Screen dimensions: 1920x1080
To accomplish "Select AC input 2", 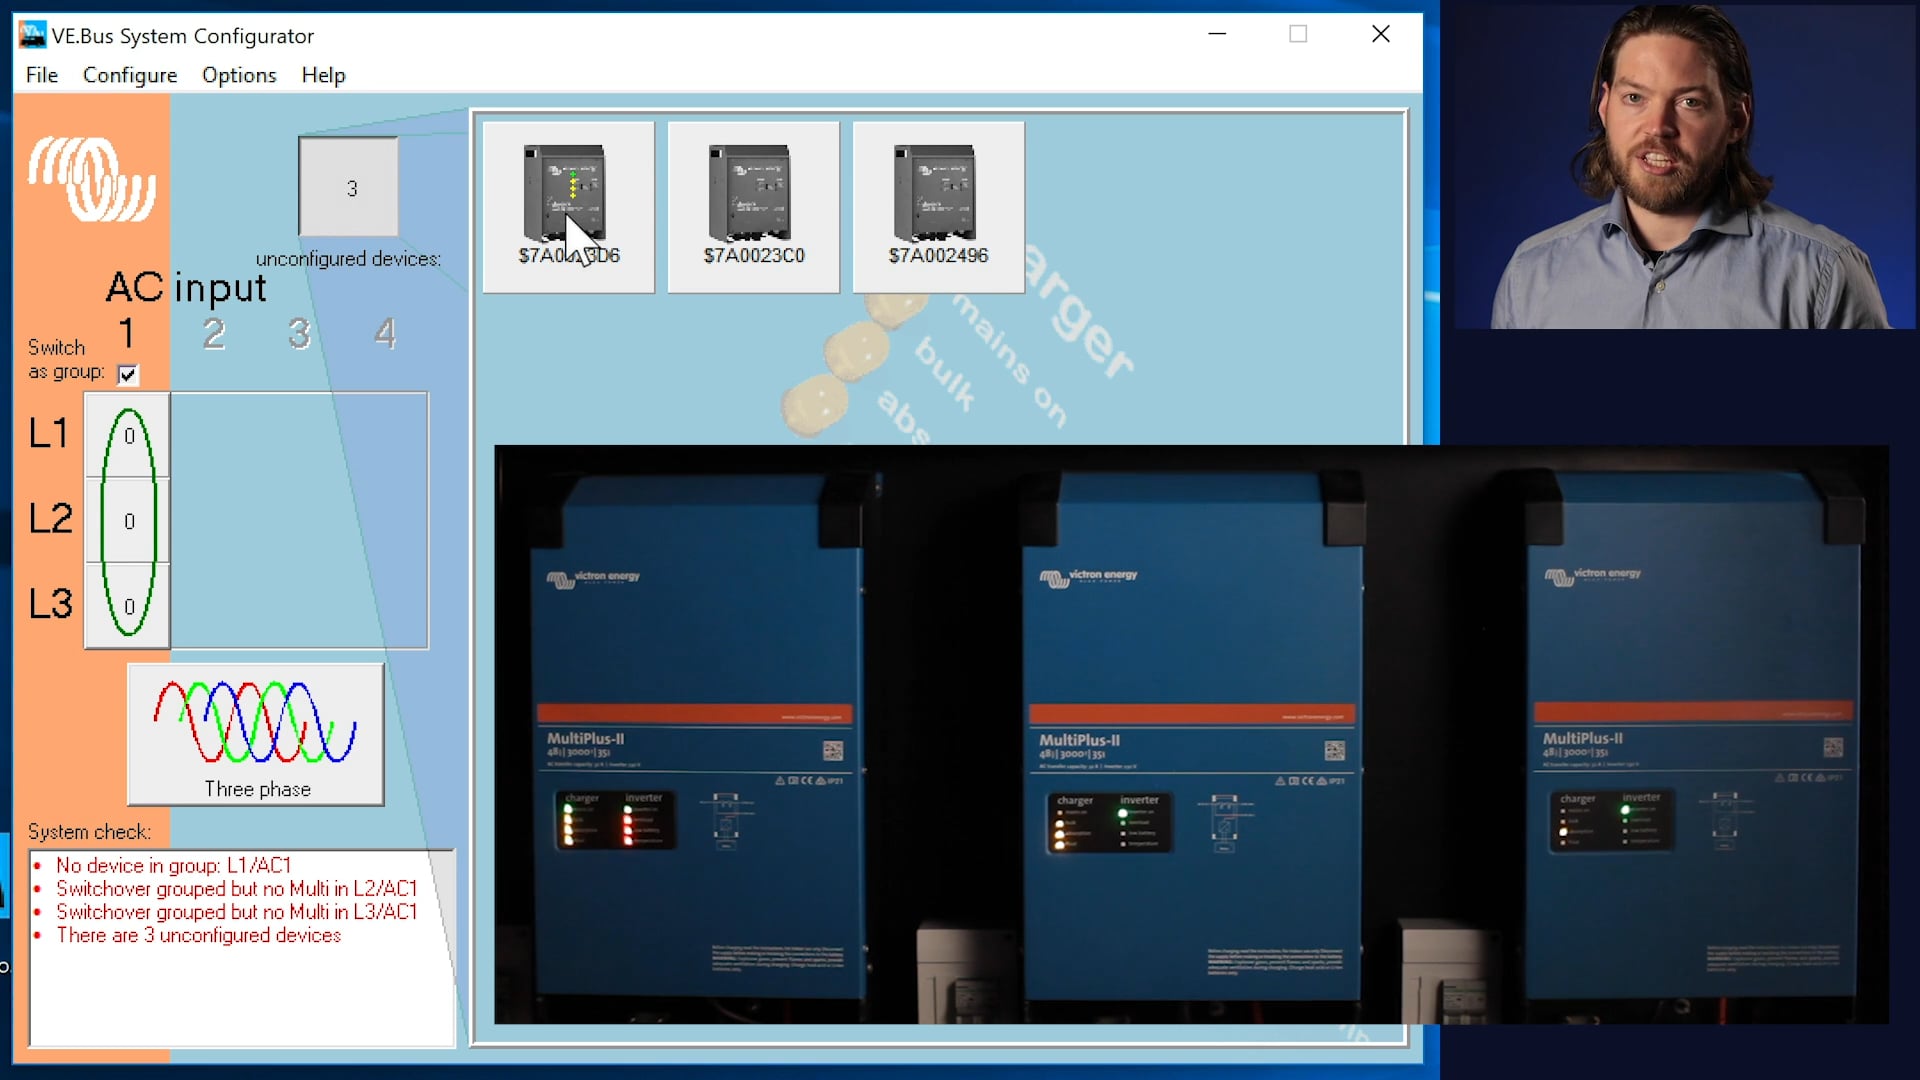I will click(214, 333).
